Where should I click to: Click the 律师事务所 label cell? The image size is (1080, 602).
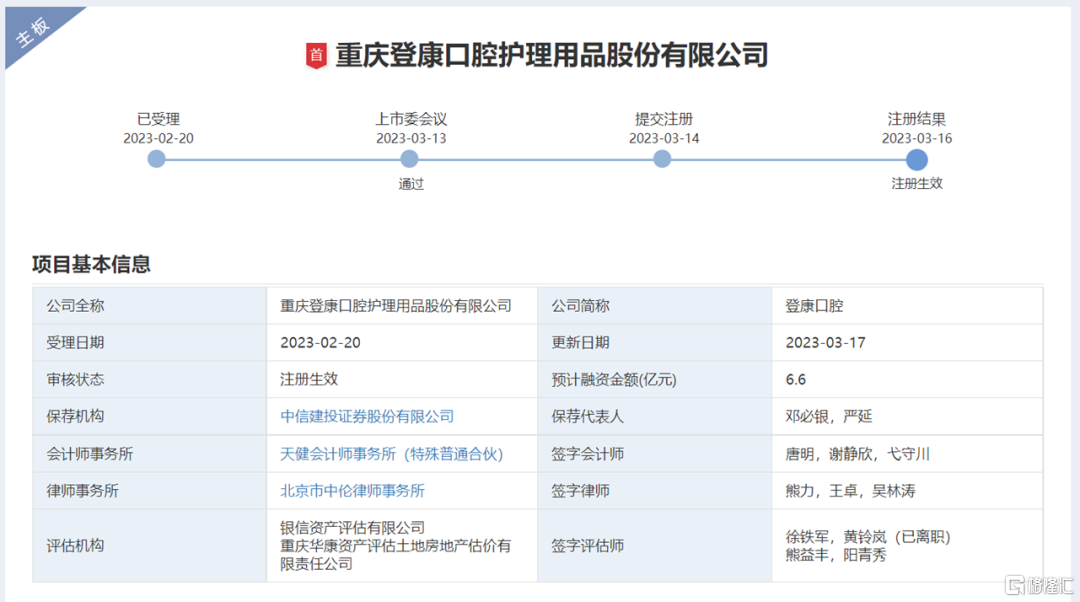click(x=149, y=490)
